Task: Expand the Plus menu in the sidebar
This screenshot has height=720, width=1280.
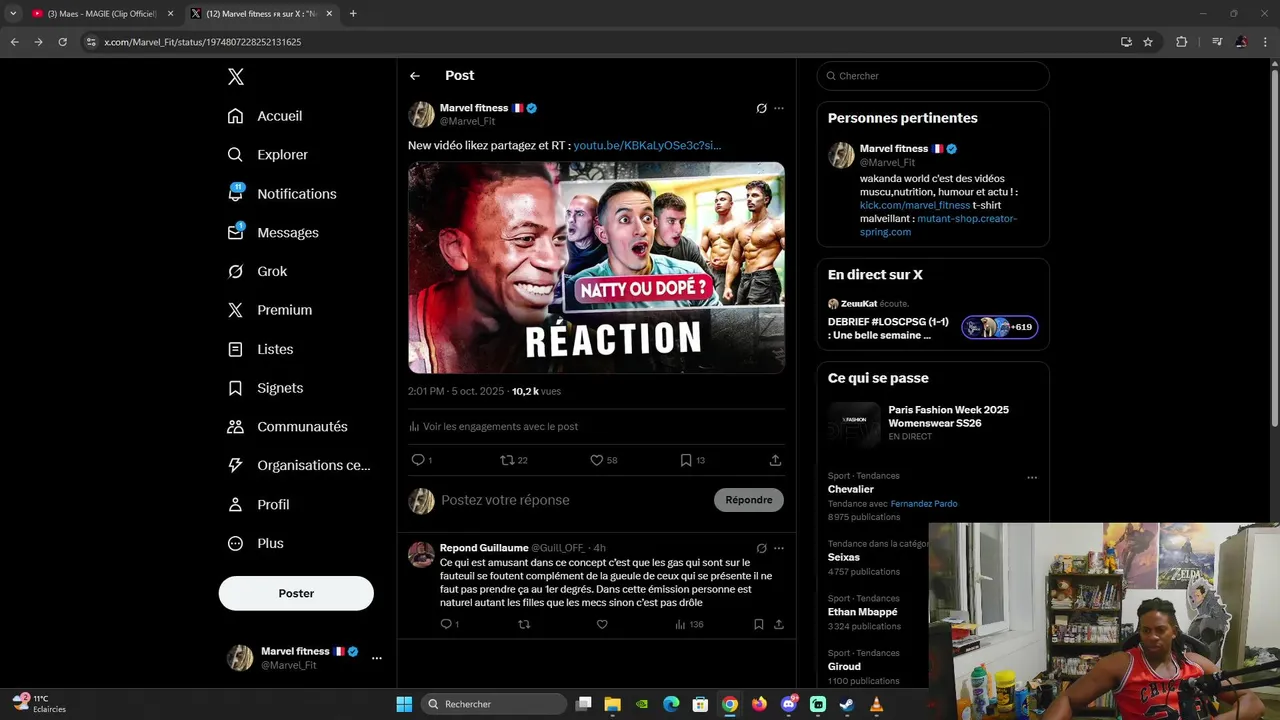Action: [x=255, y=543]
